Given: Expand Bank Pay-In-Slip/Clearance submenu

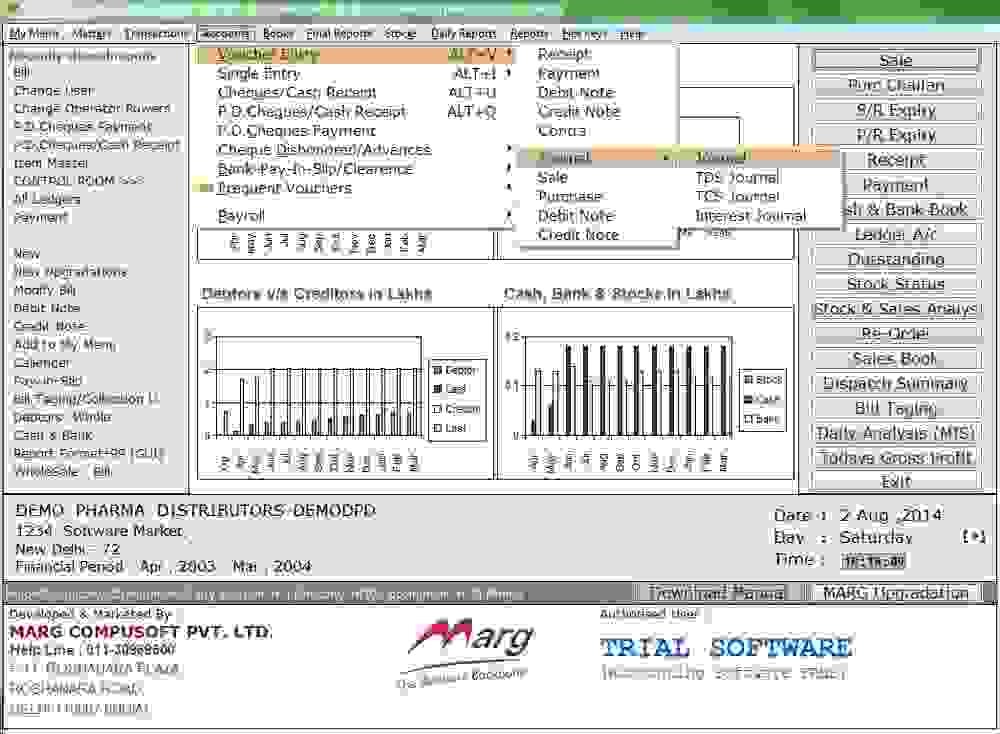Looking at the screenshot, I should pos(509,168).
